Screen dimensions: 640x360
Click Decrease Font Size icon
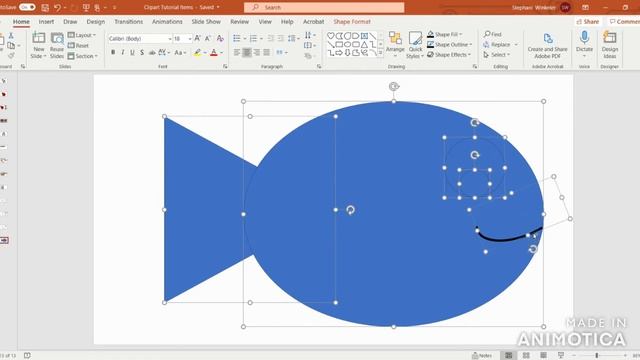pos(208,38)
